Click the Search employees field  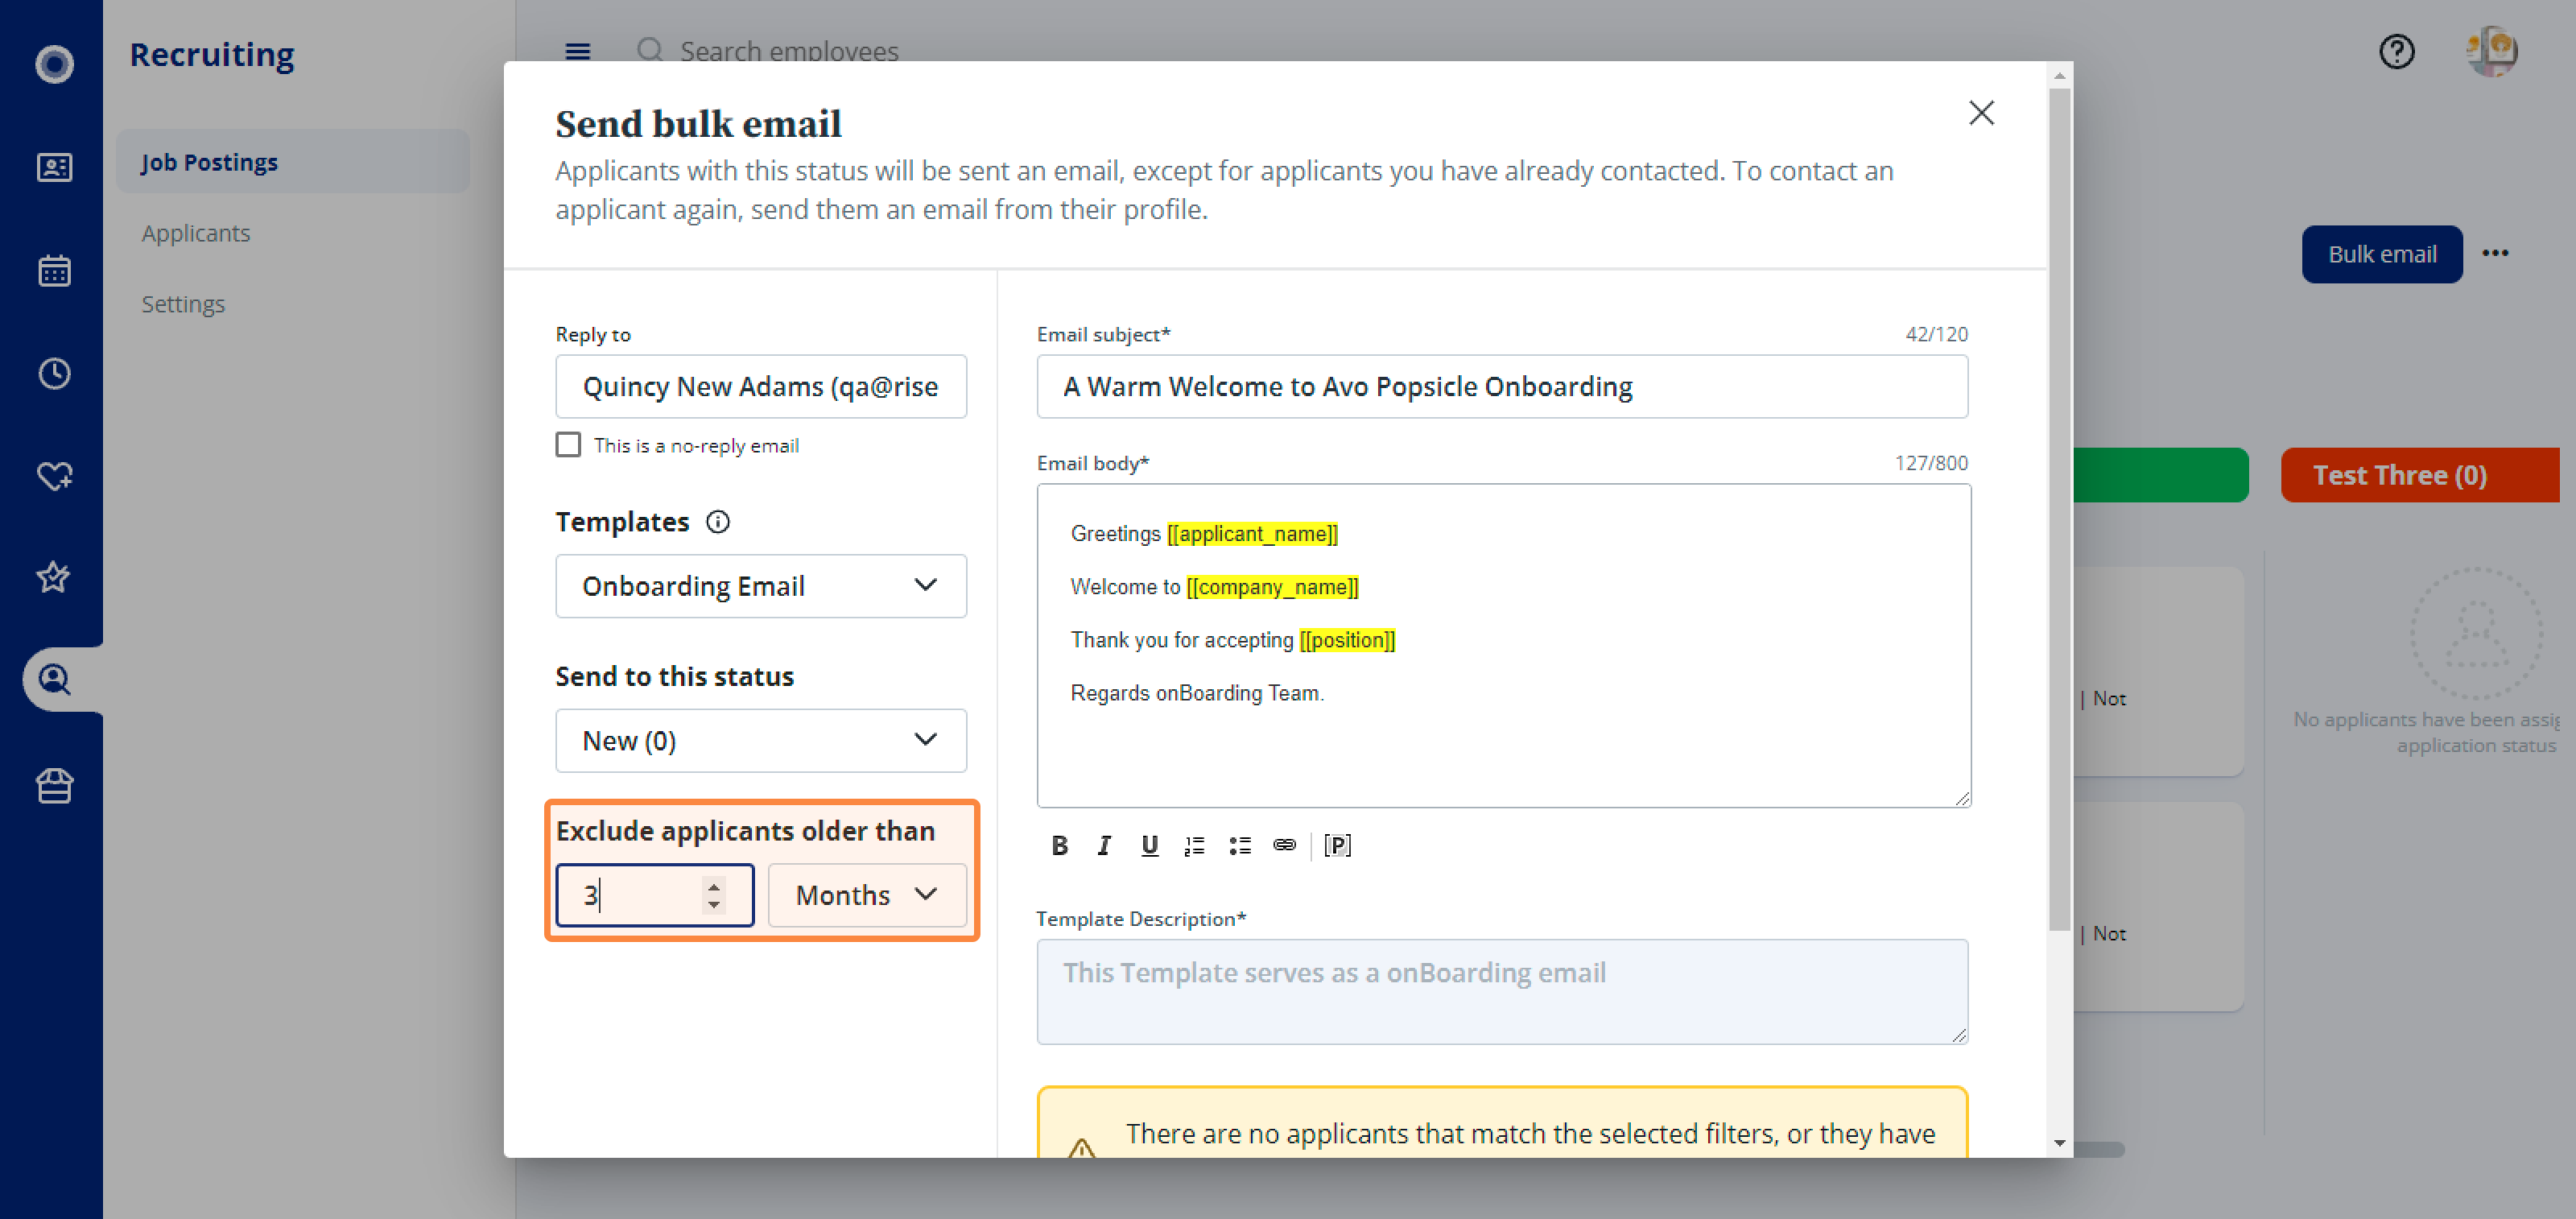[x=788, y=51]
